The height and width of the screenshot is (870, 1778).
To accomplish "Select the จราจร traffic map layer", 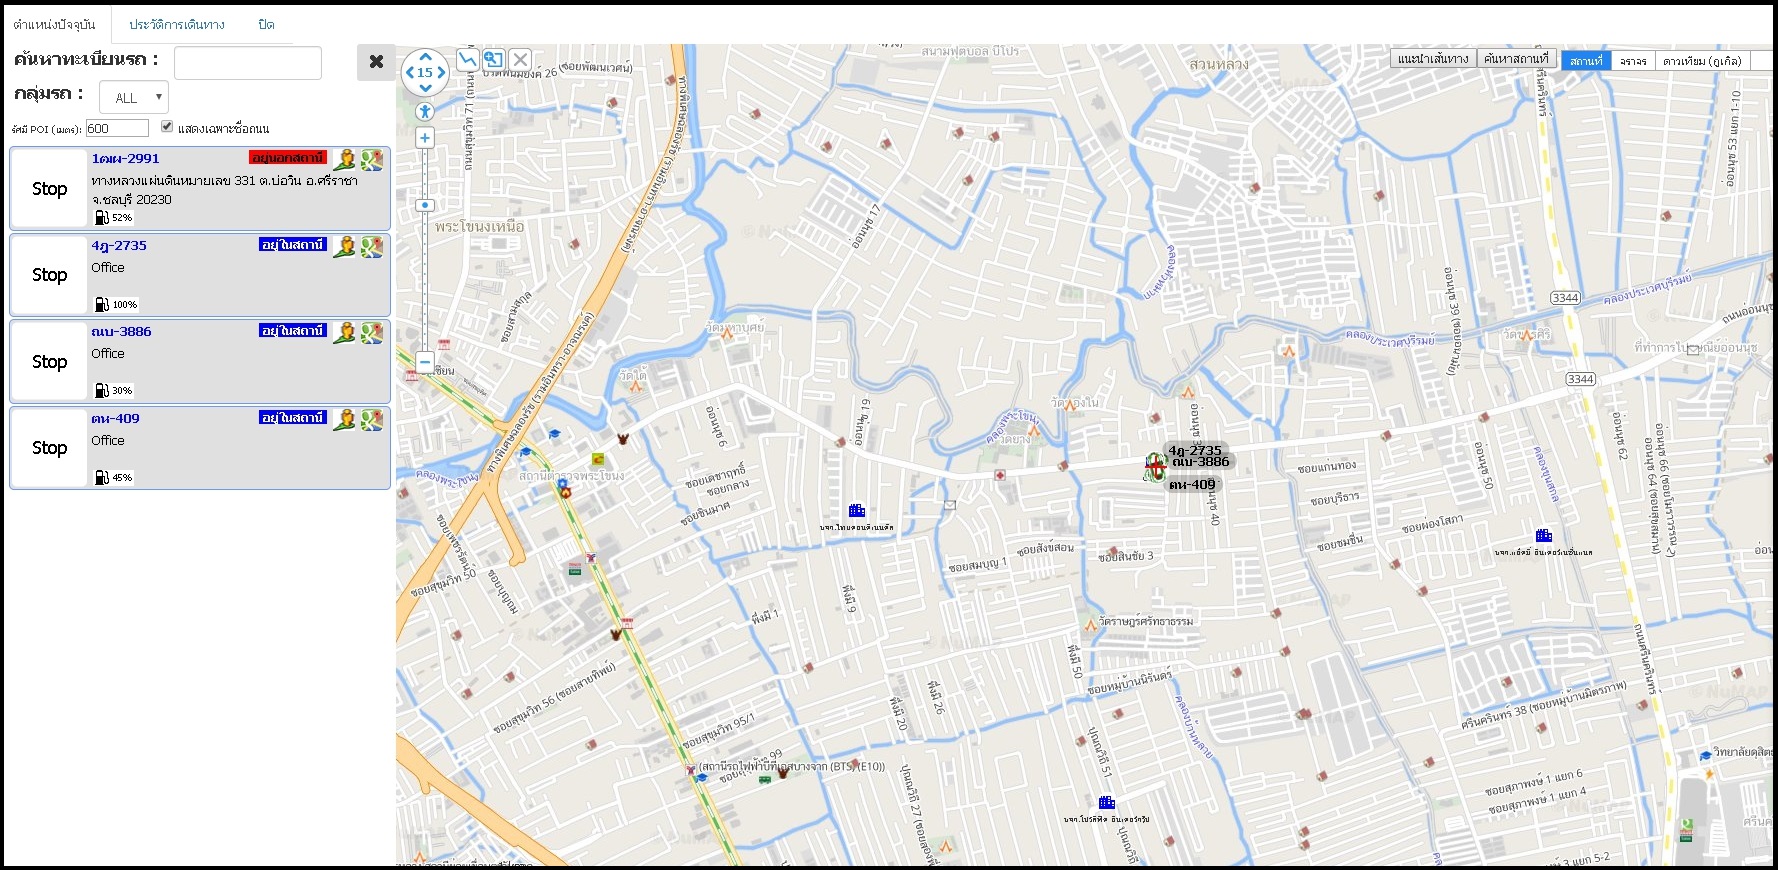I will tap(1633, 60).
